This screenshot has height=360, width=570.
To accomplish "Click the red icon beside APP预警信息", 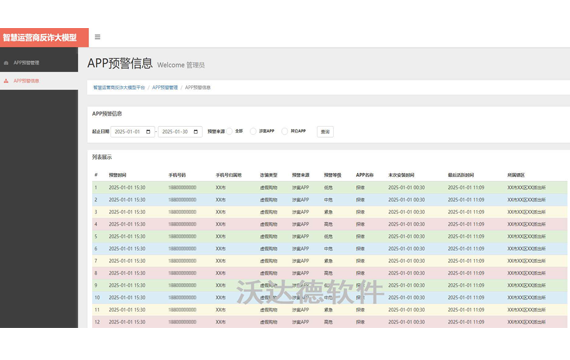I will (x=6, y=81).
